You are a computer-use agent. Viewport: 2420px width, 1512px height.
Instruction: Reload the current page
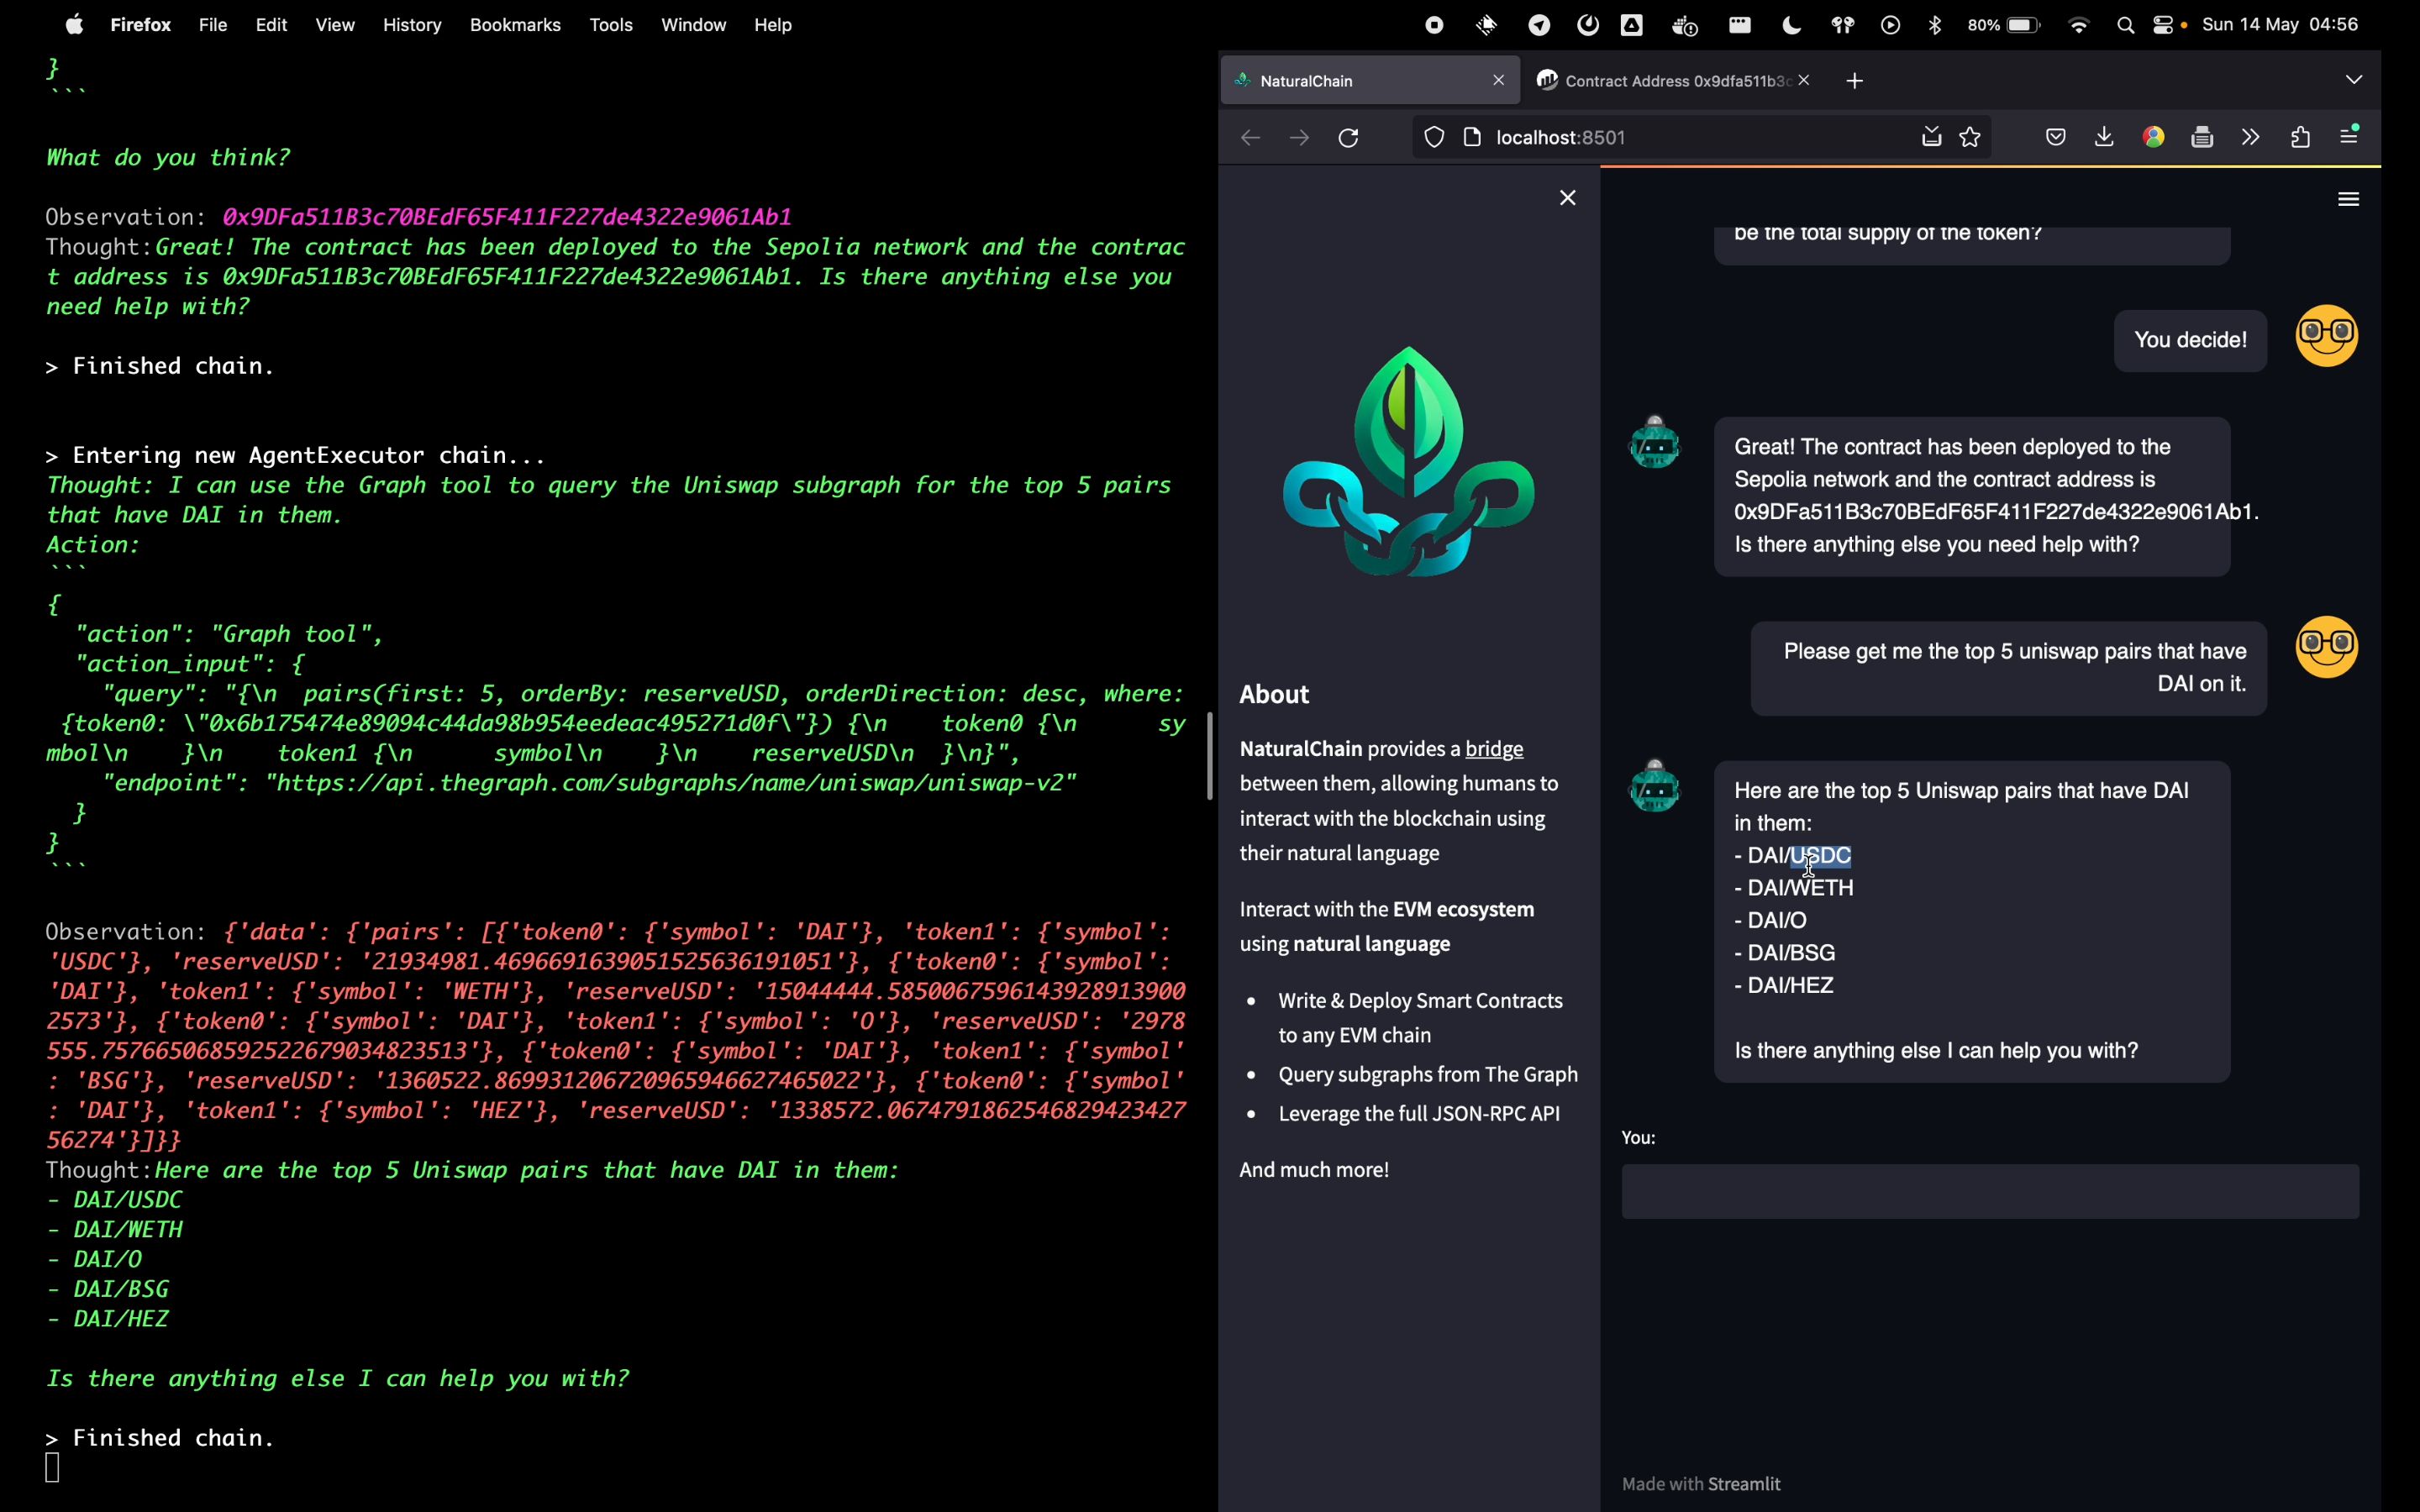(1349, 138)
